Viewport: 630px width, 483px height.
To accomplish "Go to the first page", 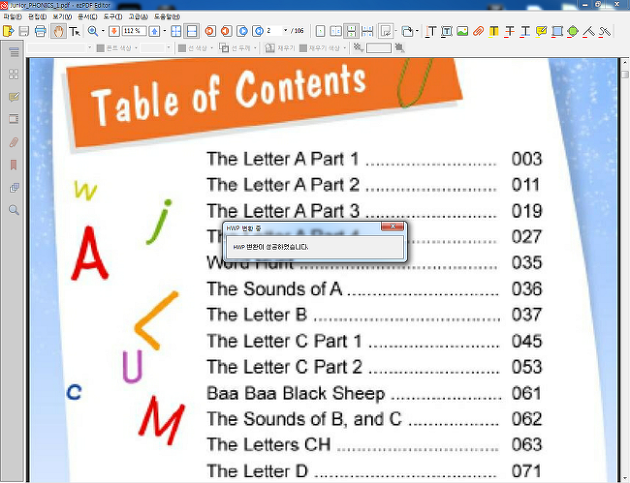I will [x=210, y=31].
